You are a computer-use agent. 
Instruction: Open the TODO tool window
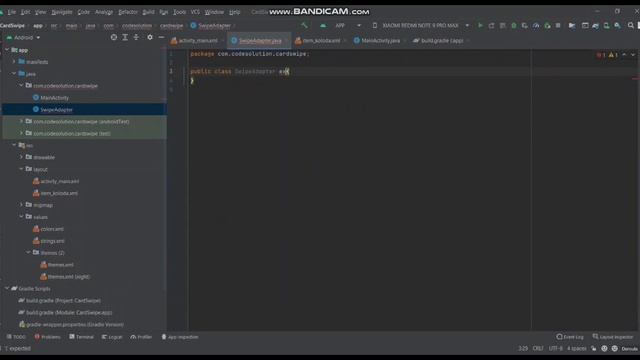pos(16,337)
